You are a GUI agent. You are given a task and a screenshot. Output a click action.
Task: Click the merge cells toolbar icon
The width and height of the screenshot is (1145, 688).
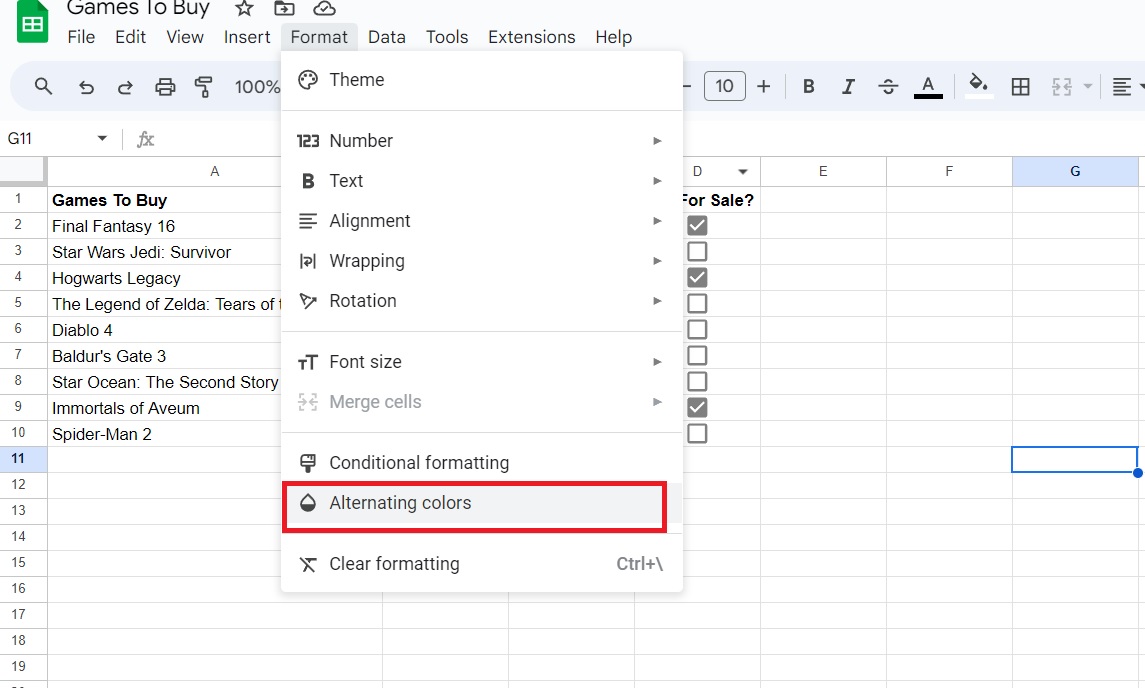point(1061,86)
